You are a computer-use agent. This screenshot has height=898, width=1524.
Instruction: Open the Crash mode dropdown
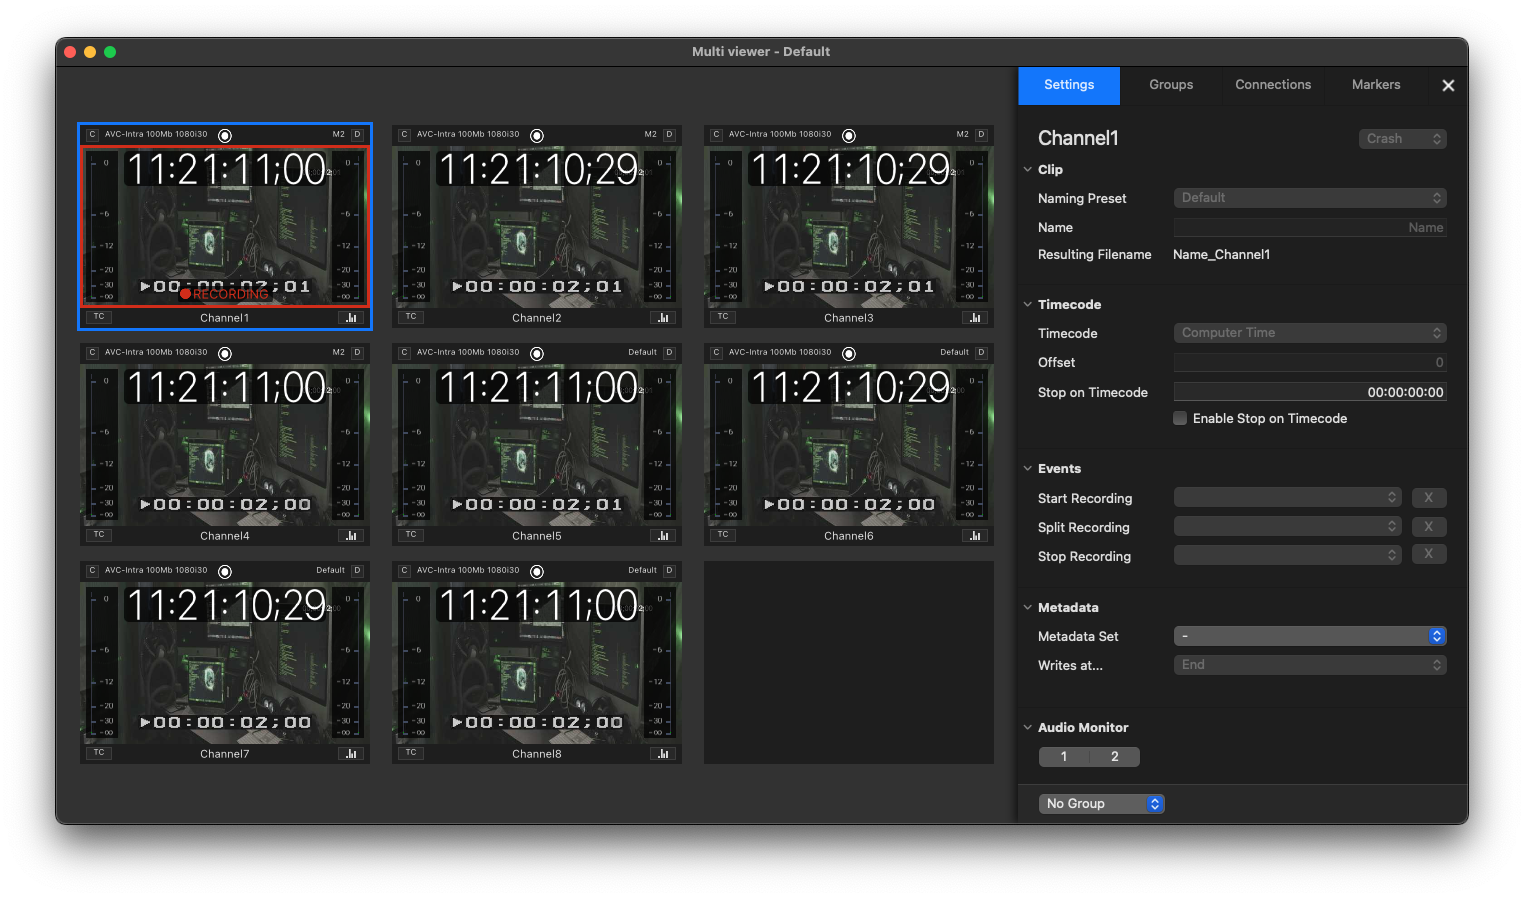point(1402,139)
